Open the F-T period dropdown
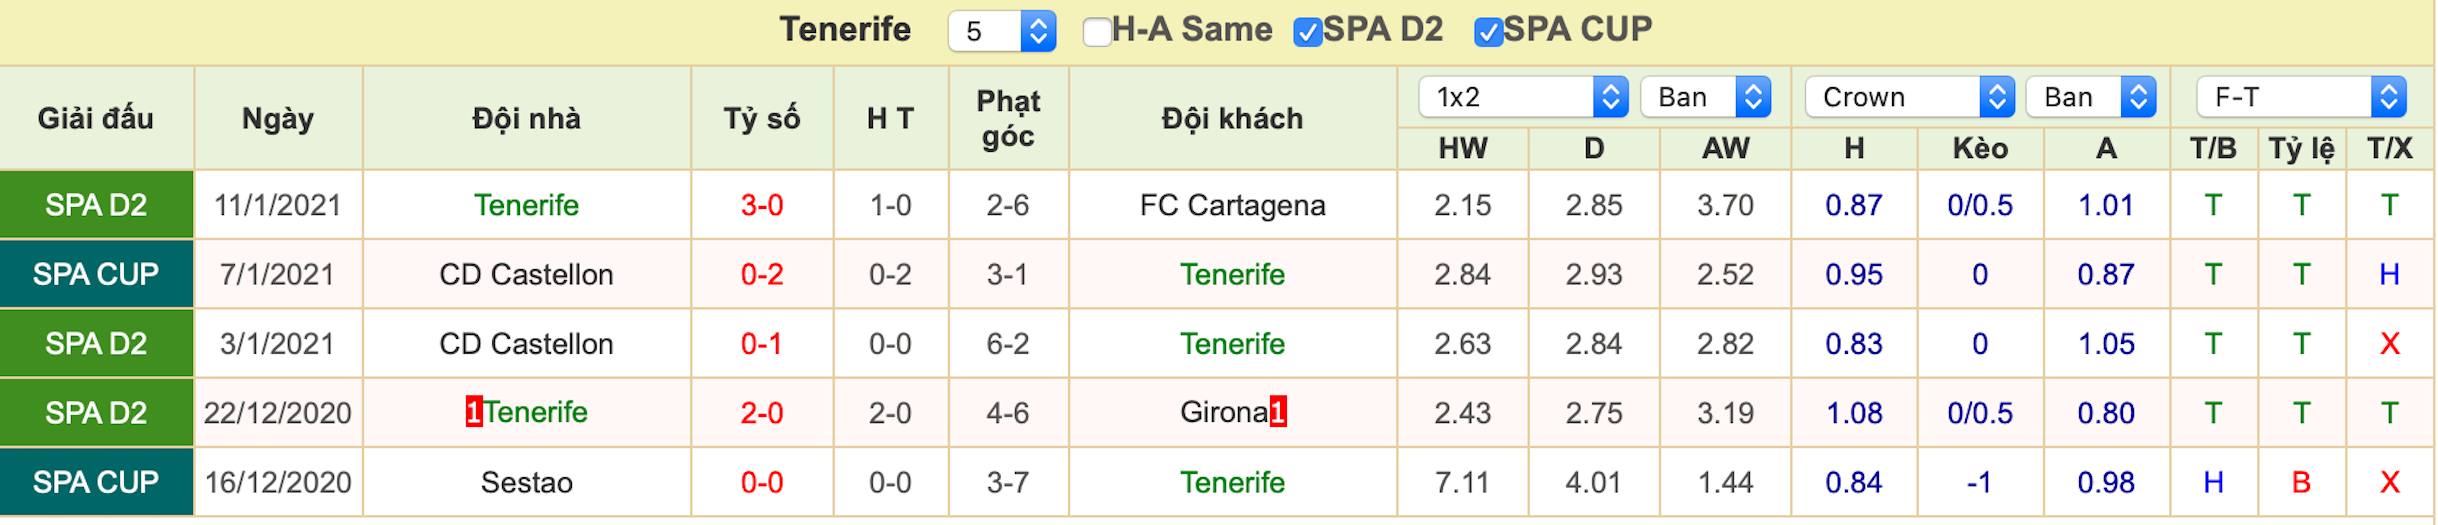 (2301, 97)
